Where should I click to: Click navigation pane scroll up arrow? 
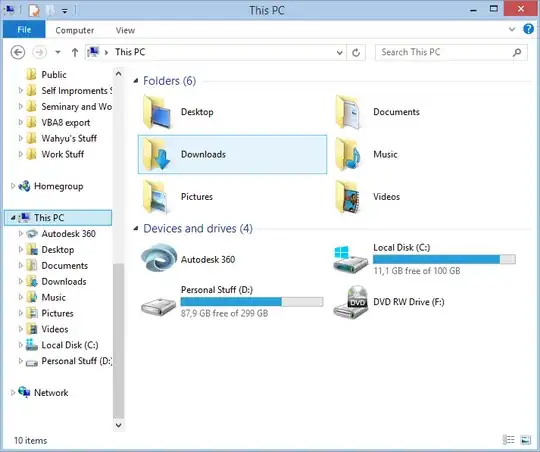pos(118,73)
